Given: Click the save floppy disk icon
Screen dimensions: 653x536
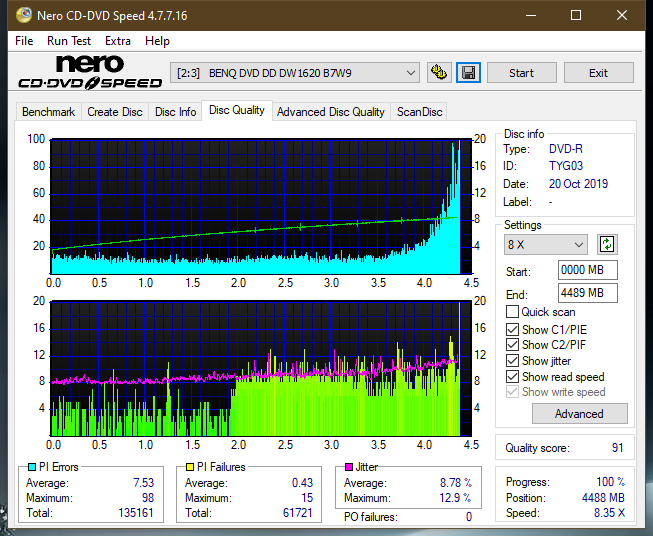Looking at the screenshot, I should click(x=469, y=73).
